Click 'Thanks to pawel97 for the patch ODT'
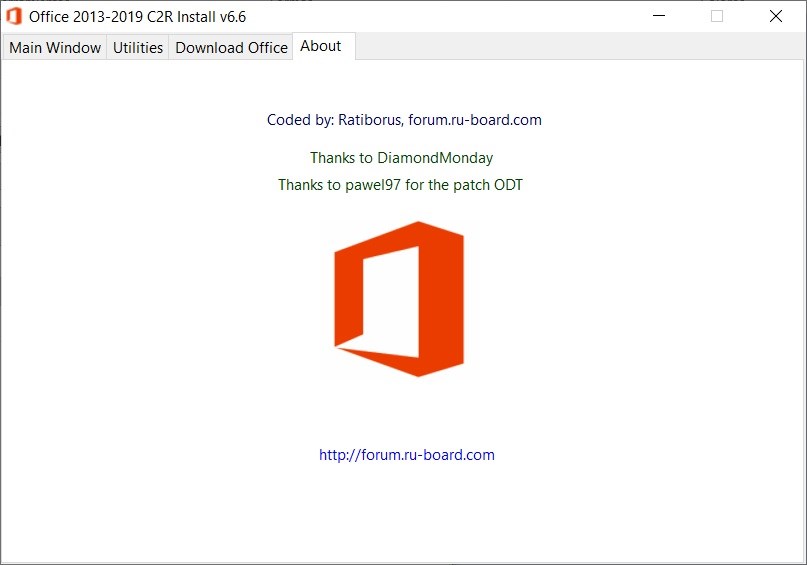This screenshot has width=807, height=565. pos(400,185)
